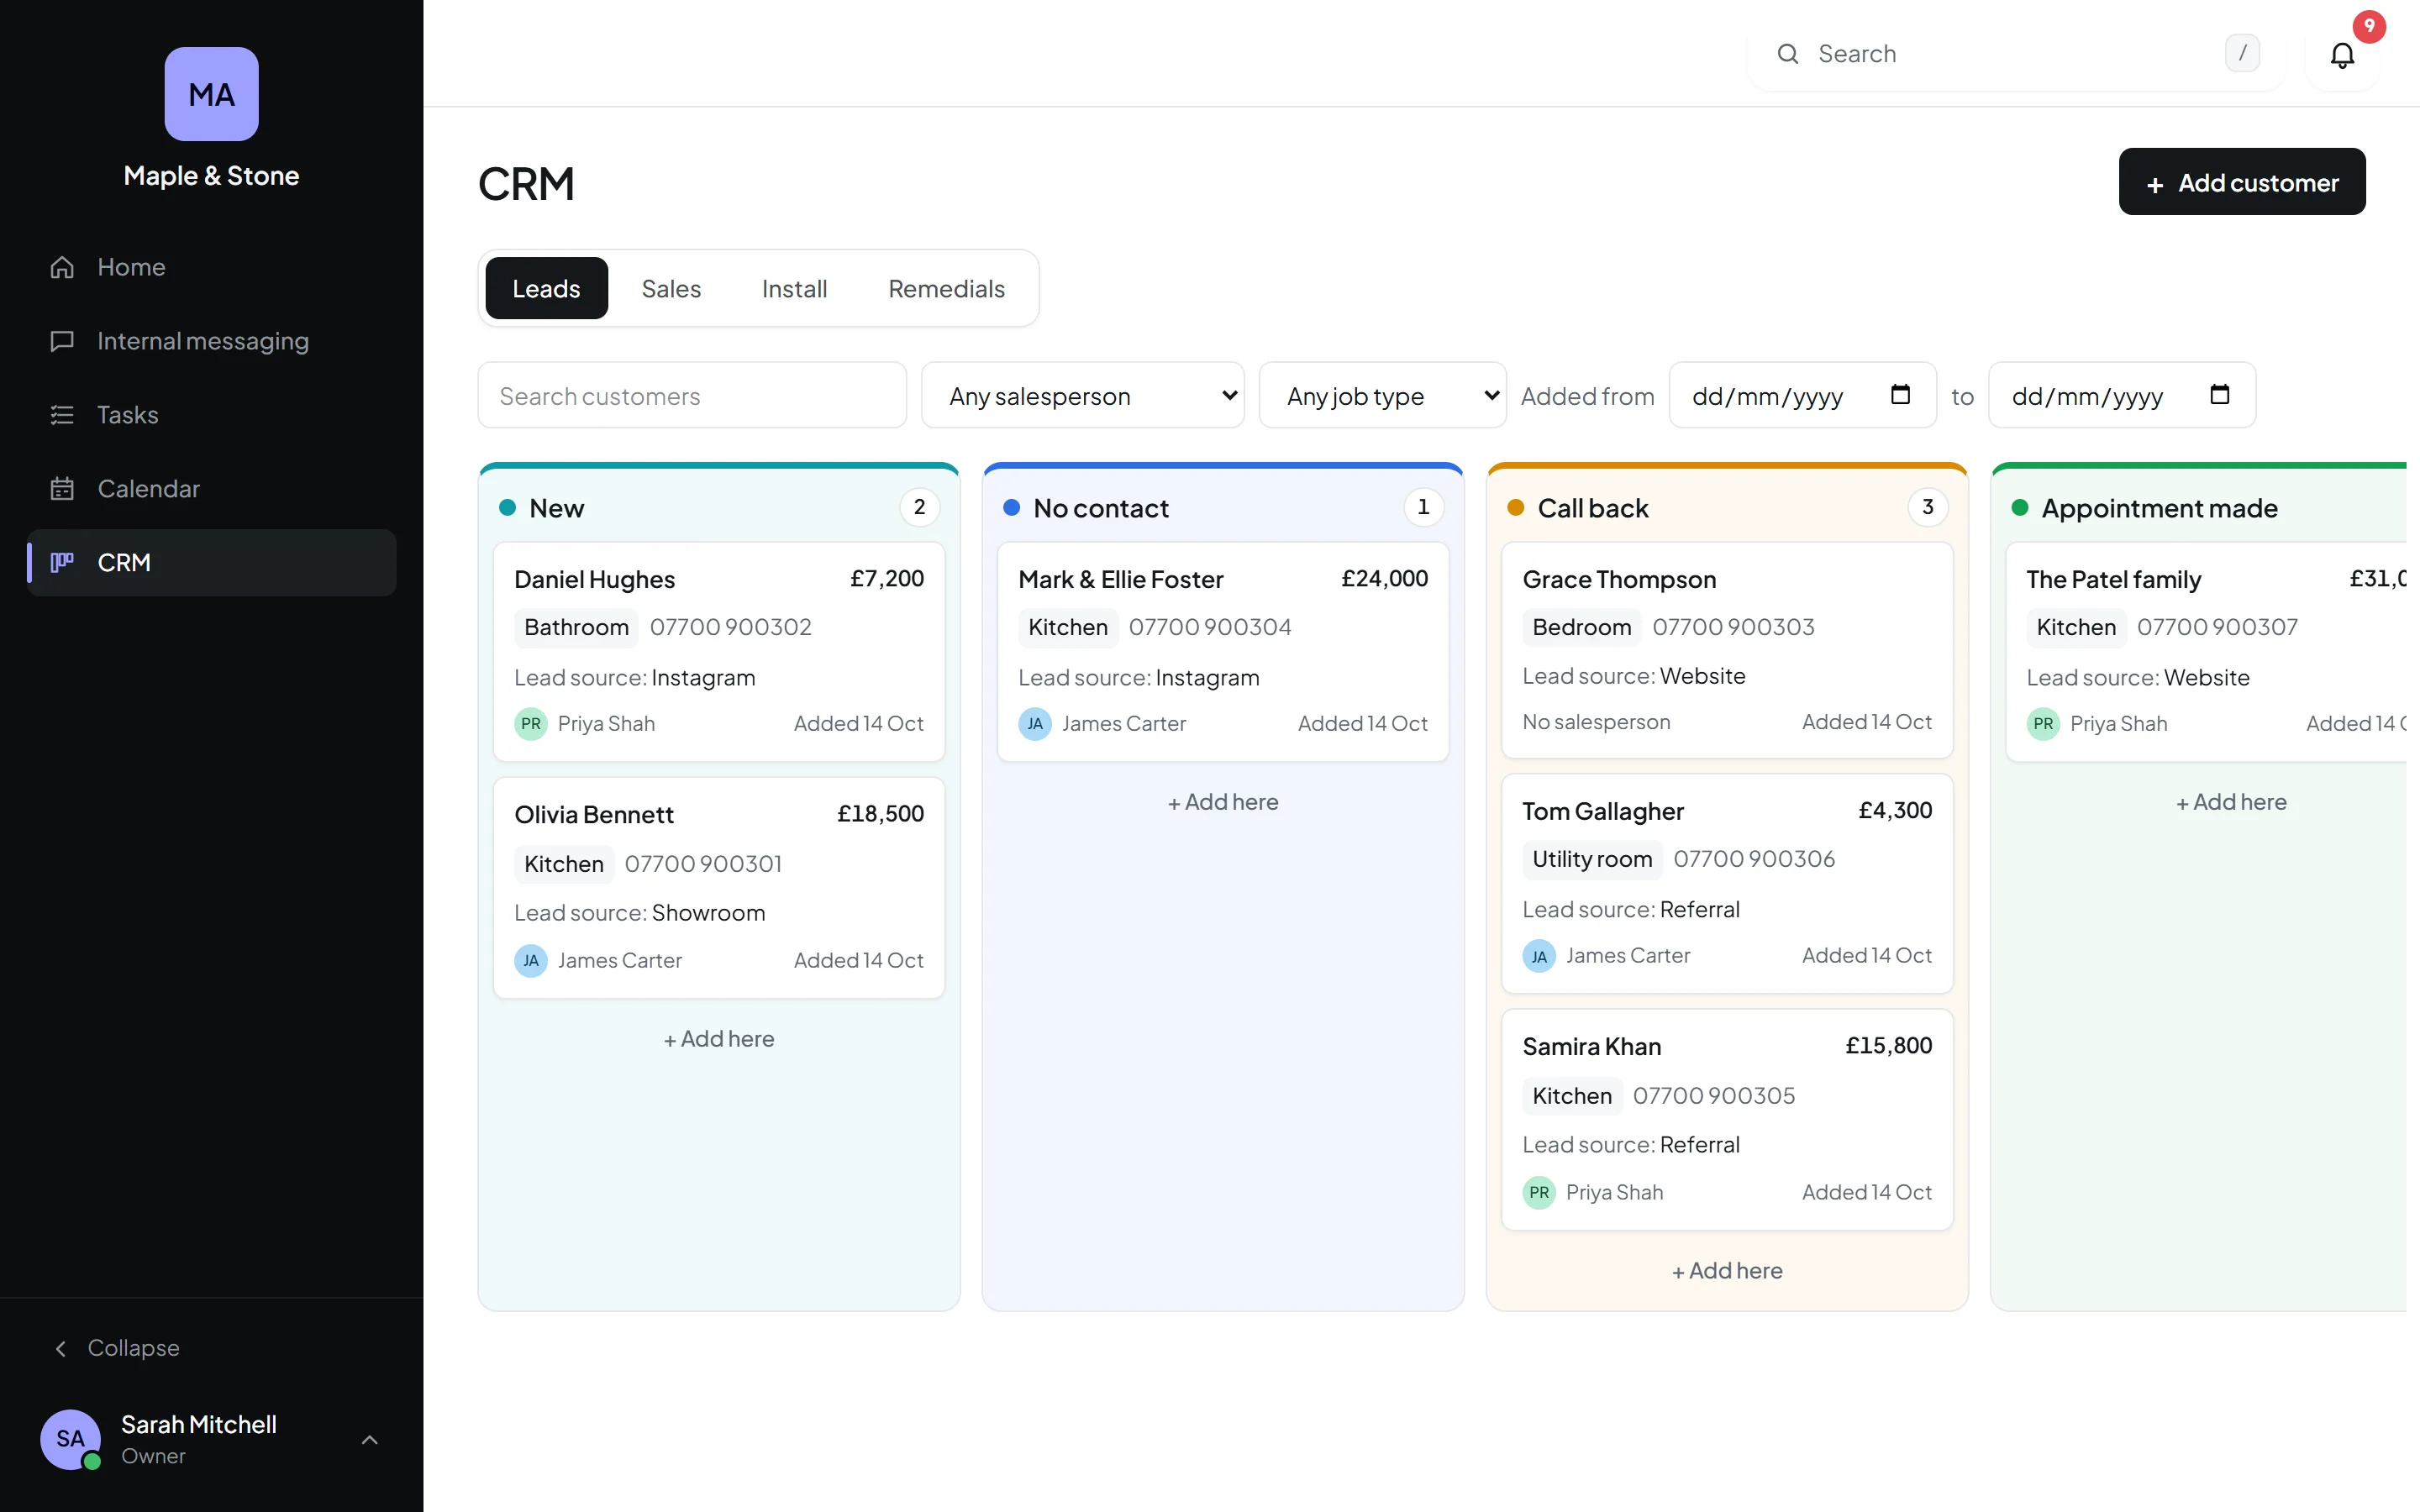Click Add here in the Call back column
This screenshot has width=2420, height=1512.
(x=1727, y=1271)
